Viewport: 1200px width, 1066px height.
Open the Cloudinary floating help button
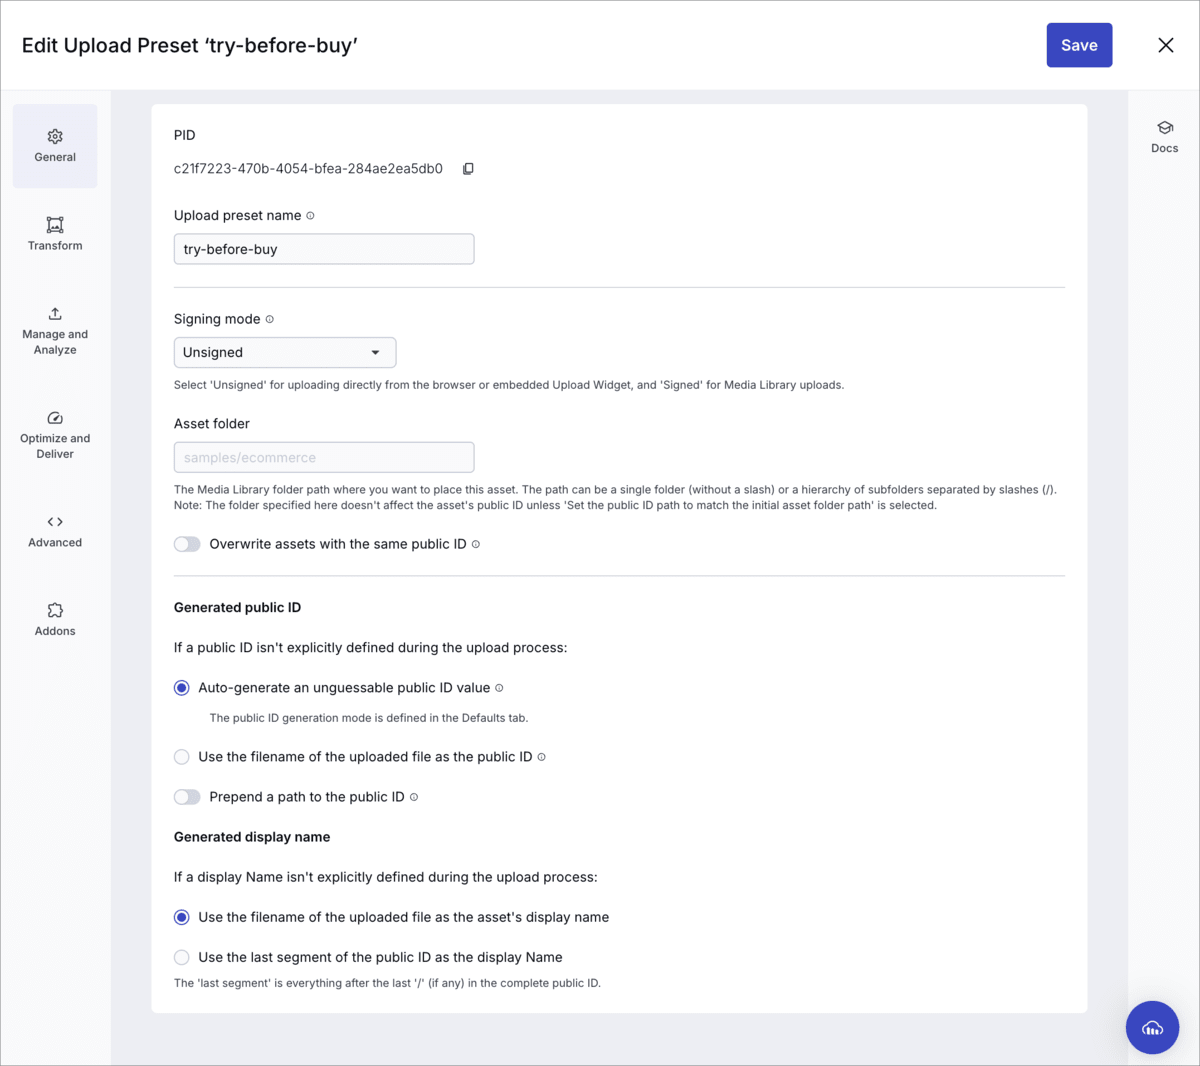pyautogui.click(x=1152, y=1027)
